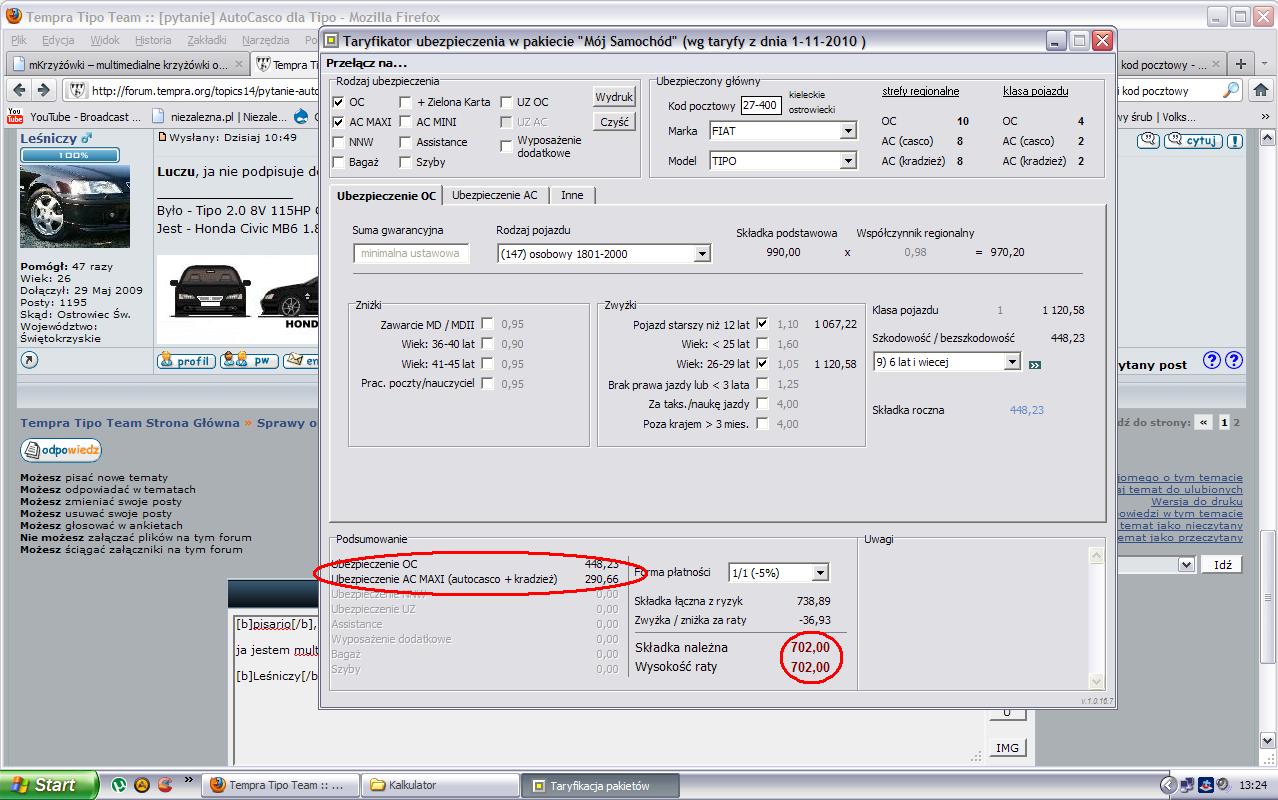Screen dimensions: 1278x800
Task: Click the Firefox forward arrow
Action: [x=44, y=90]
